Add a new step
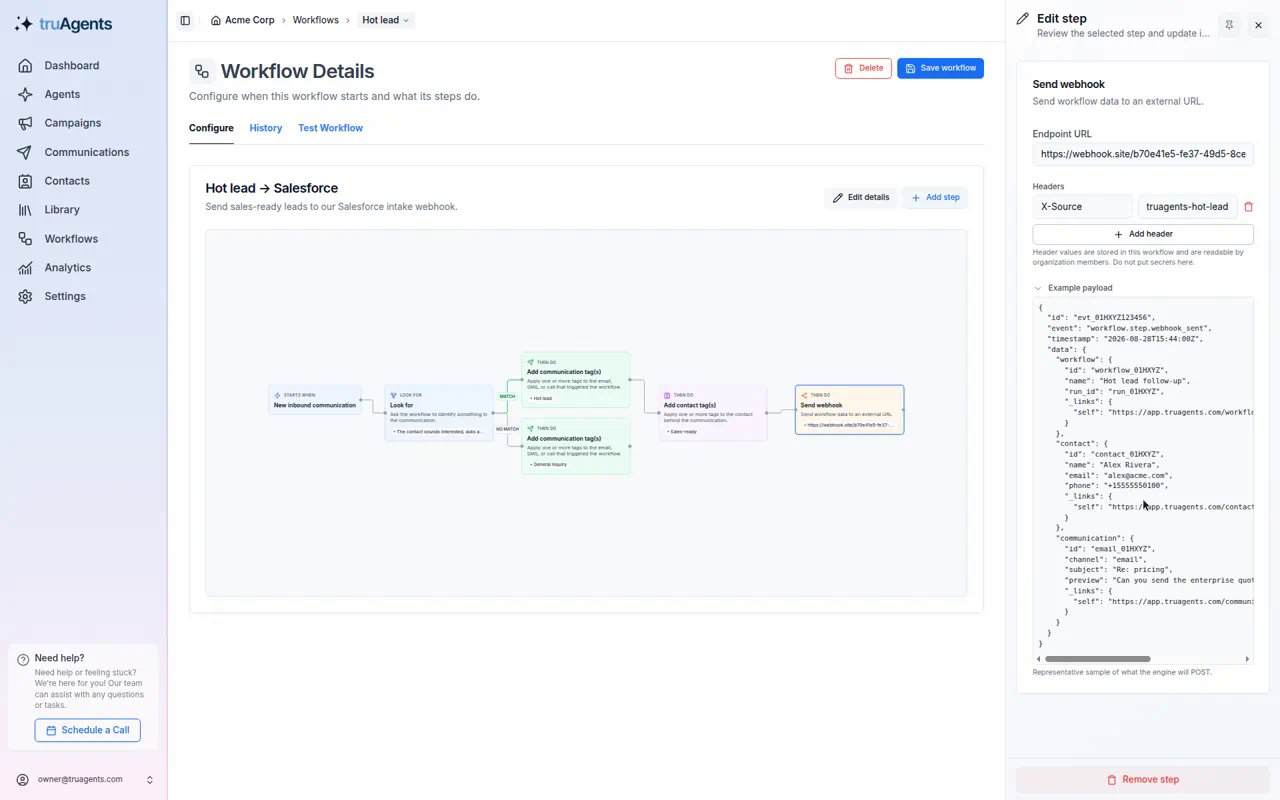Screen dimensions: 1280x800 935,197
